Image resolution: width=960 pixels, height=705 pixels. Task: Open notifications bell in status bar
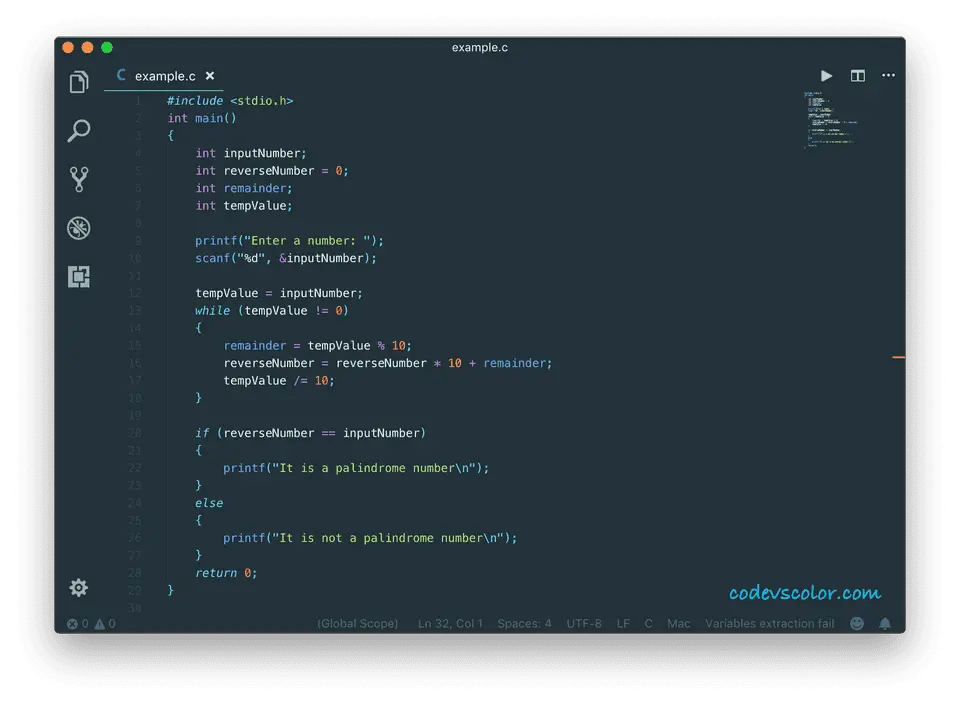click(885, 623)
